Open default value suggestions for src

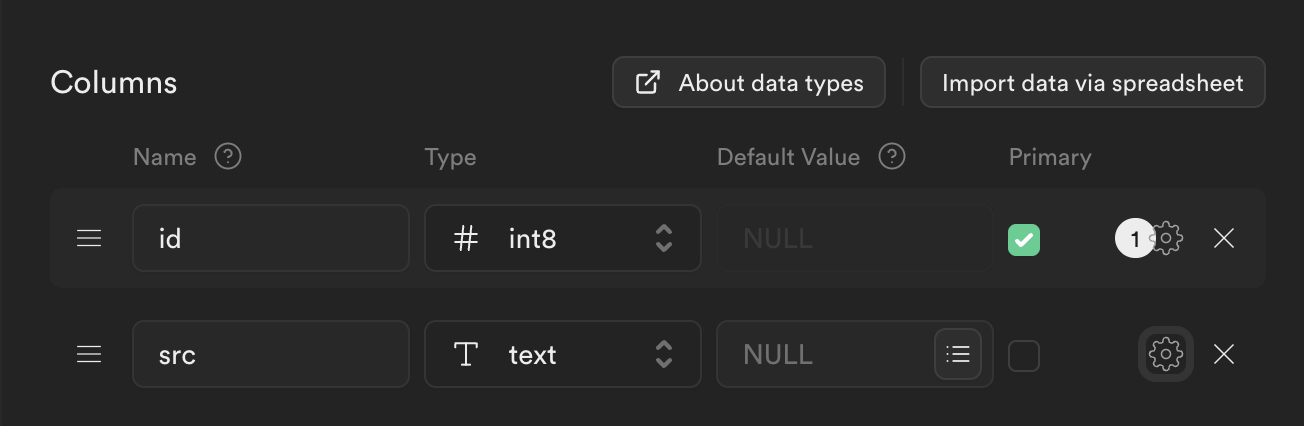point(958,354)
